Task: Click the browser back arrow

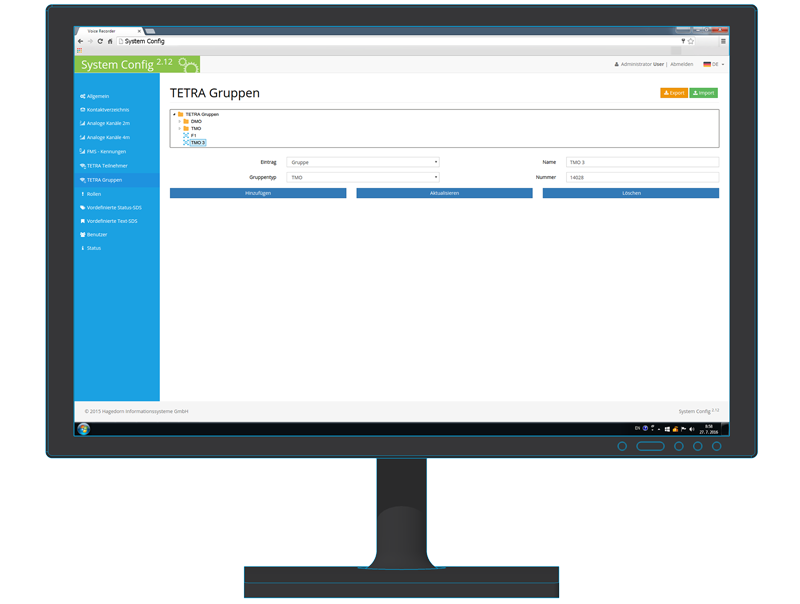Action: pyautogui.click(x=81, y=41)
